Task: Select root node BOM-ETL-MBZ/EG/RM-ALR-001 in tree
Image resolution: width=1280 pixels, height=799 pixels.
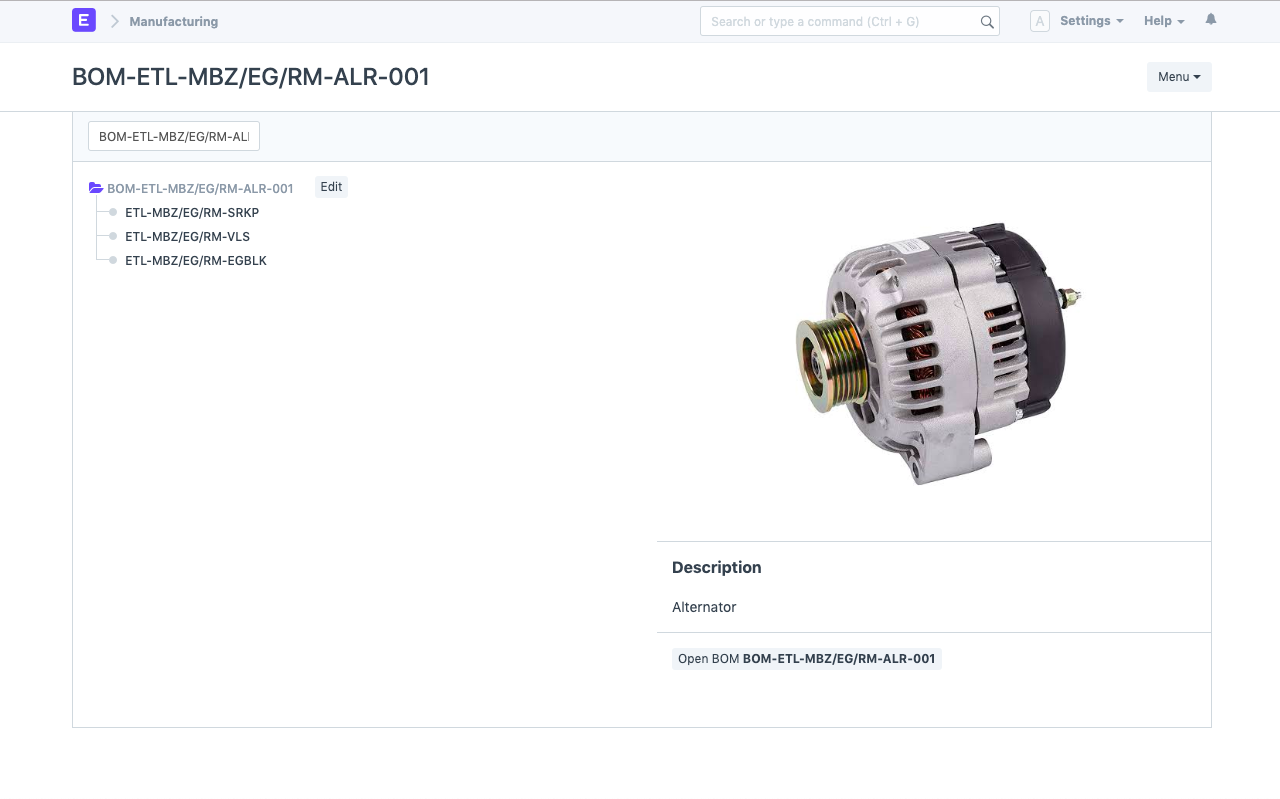Action: (x=200, y=188)
